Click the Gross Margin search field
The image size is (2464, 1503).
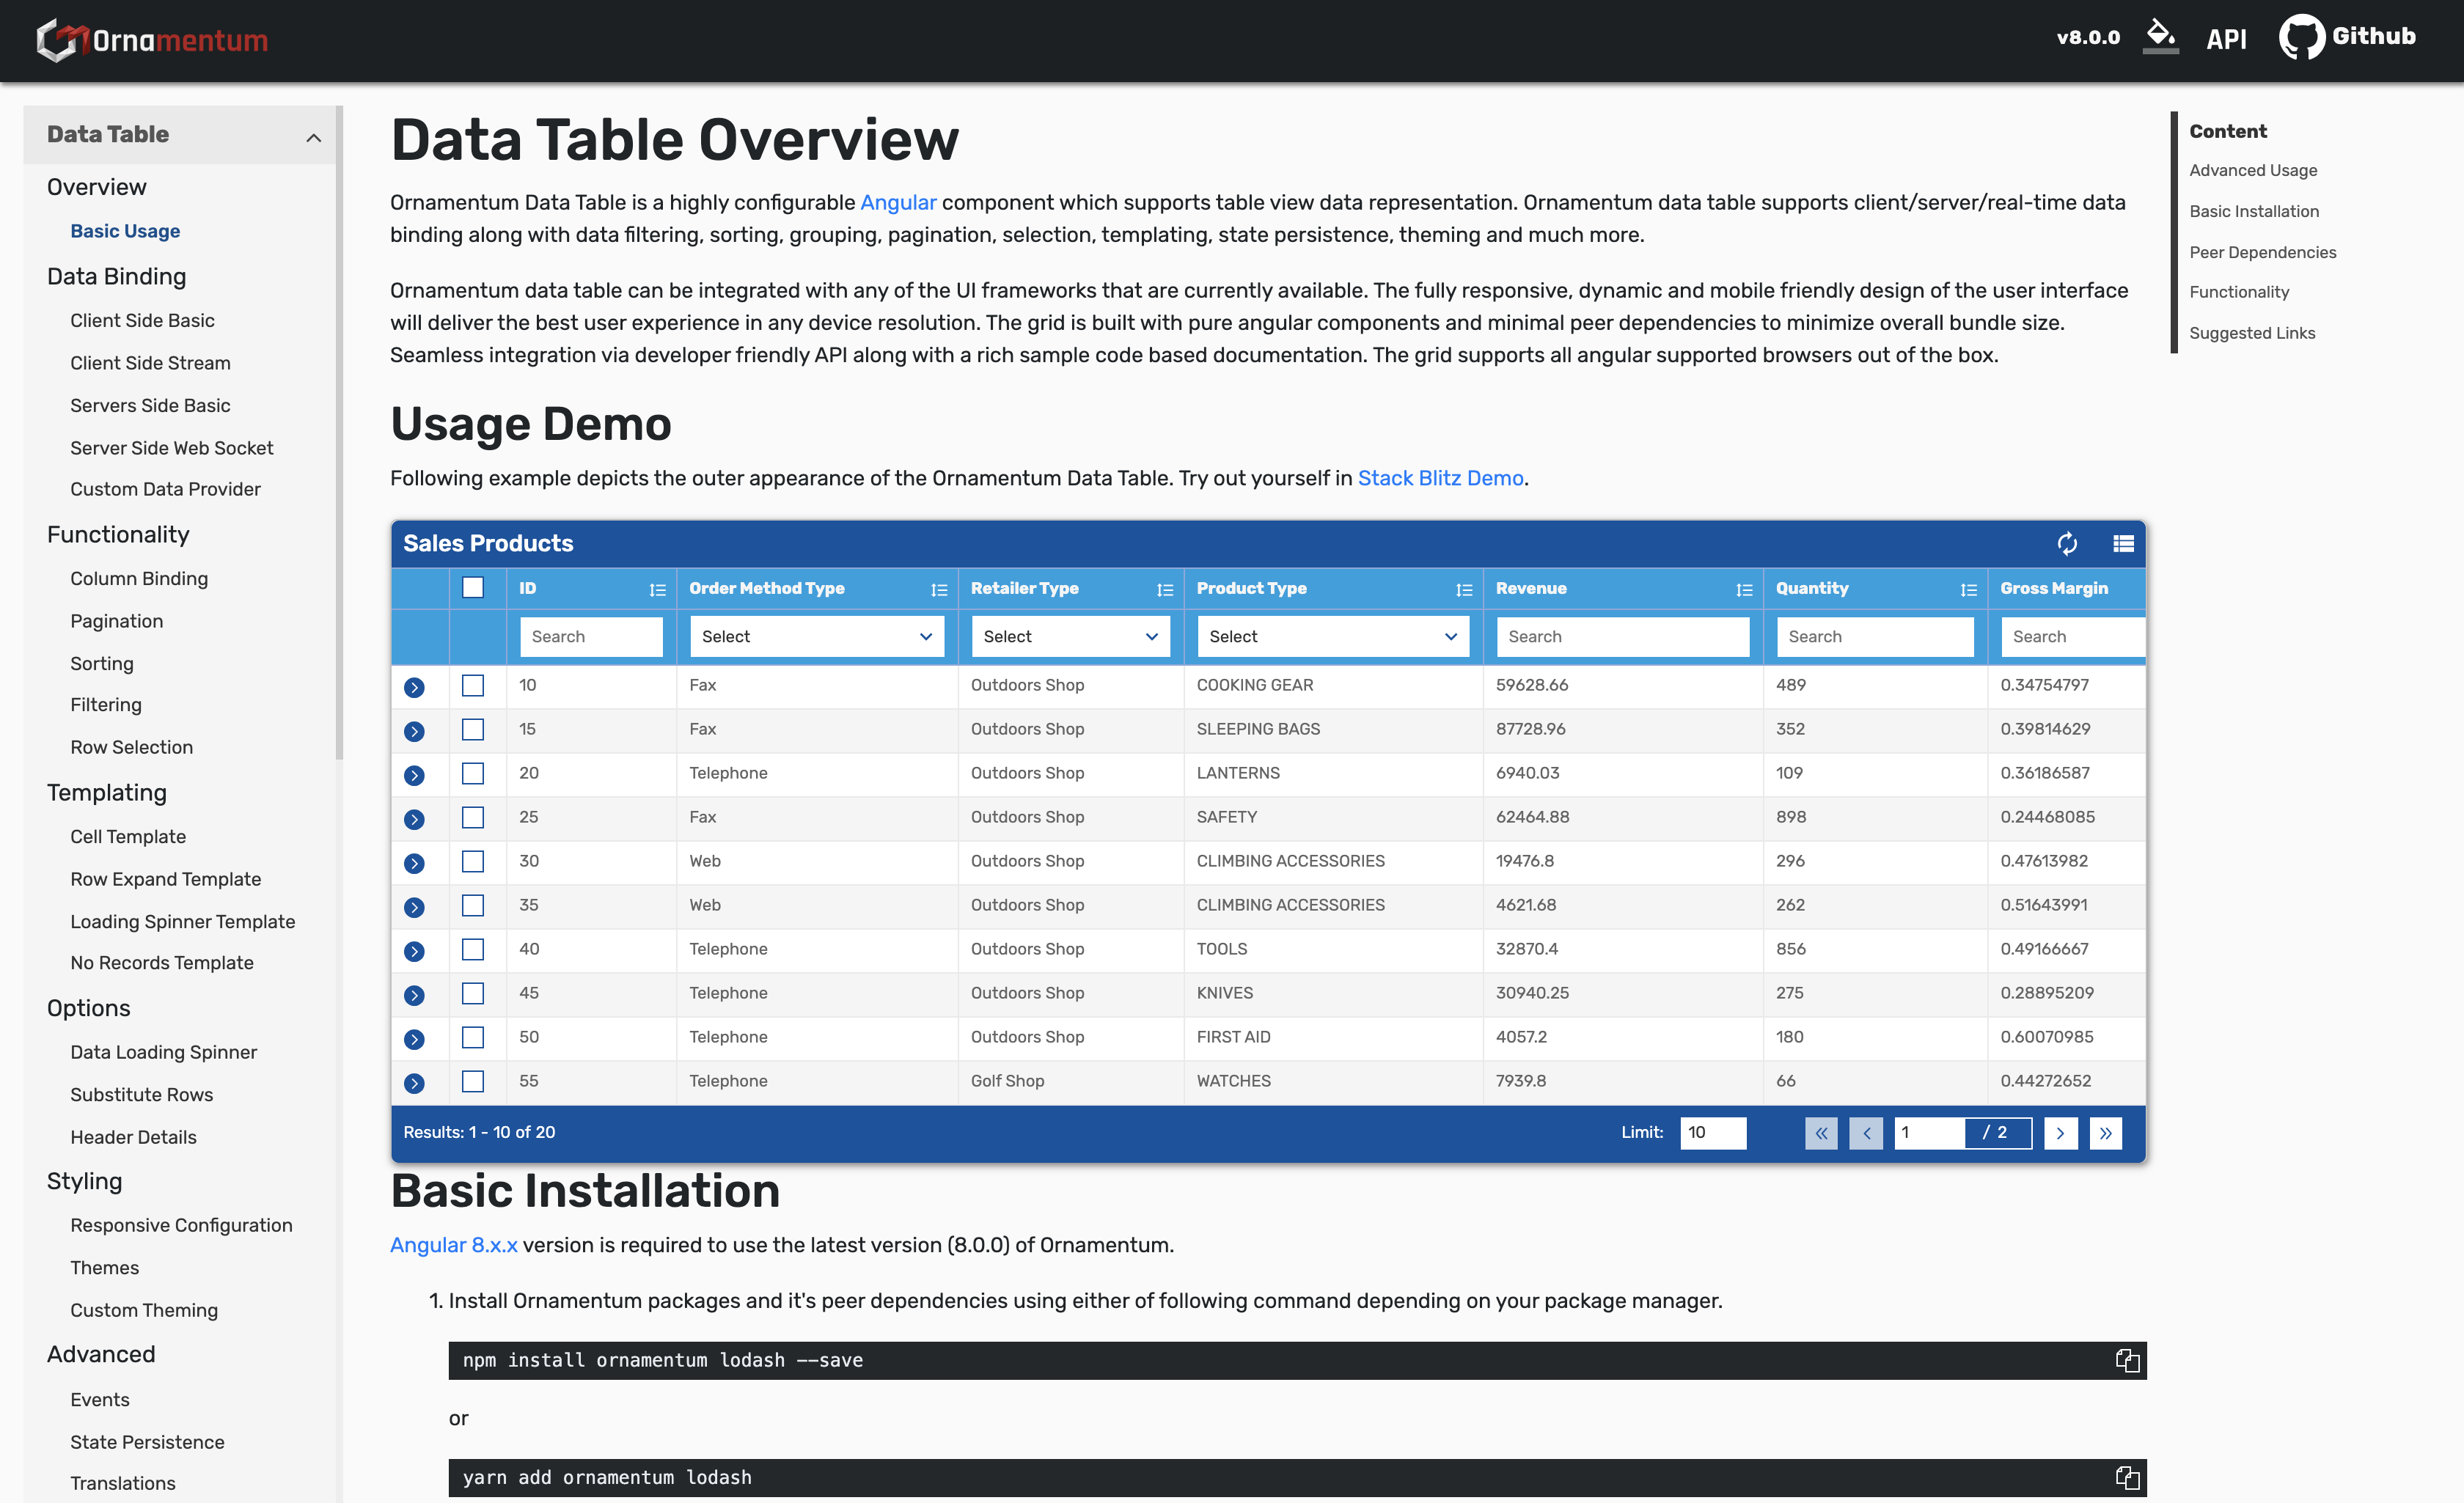coord(2073,637)
